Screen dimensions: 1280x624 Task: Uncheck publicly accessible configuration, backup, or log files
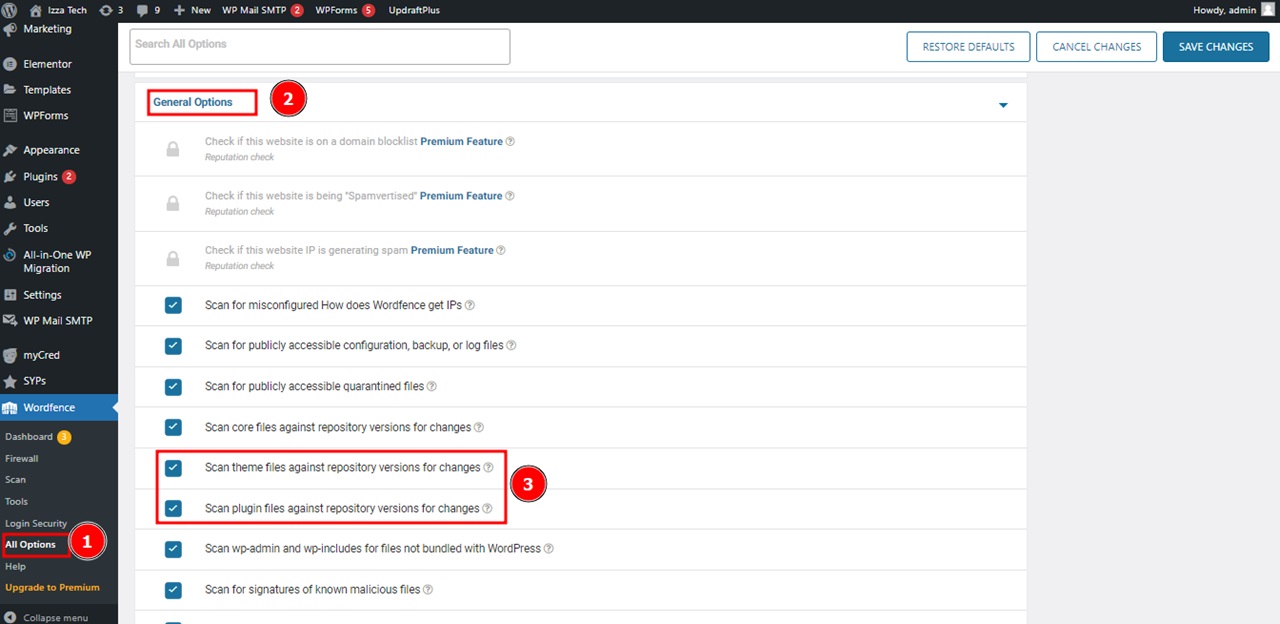point(173,346)
